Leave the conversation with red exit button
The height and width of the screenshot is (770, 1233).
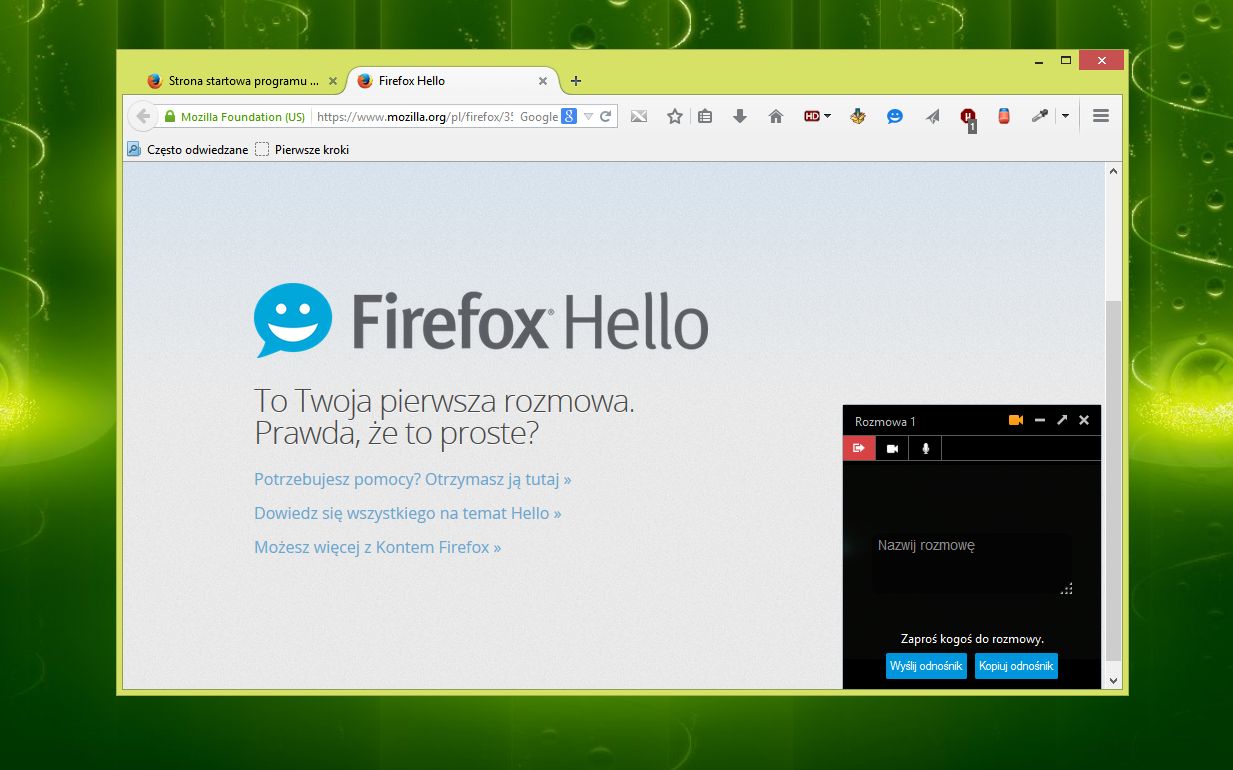click(x=859, y=448)
